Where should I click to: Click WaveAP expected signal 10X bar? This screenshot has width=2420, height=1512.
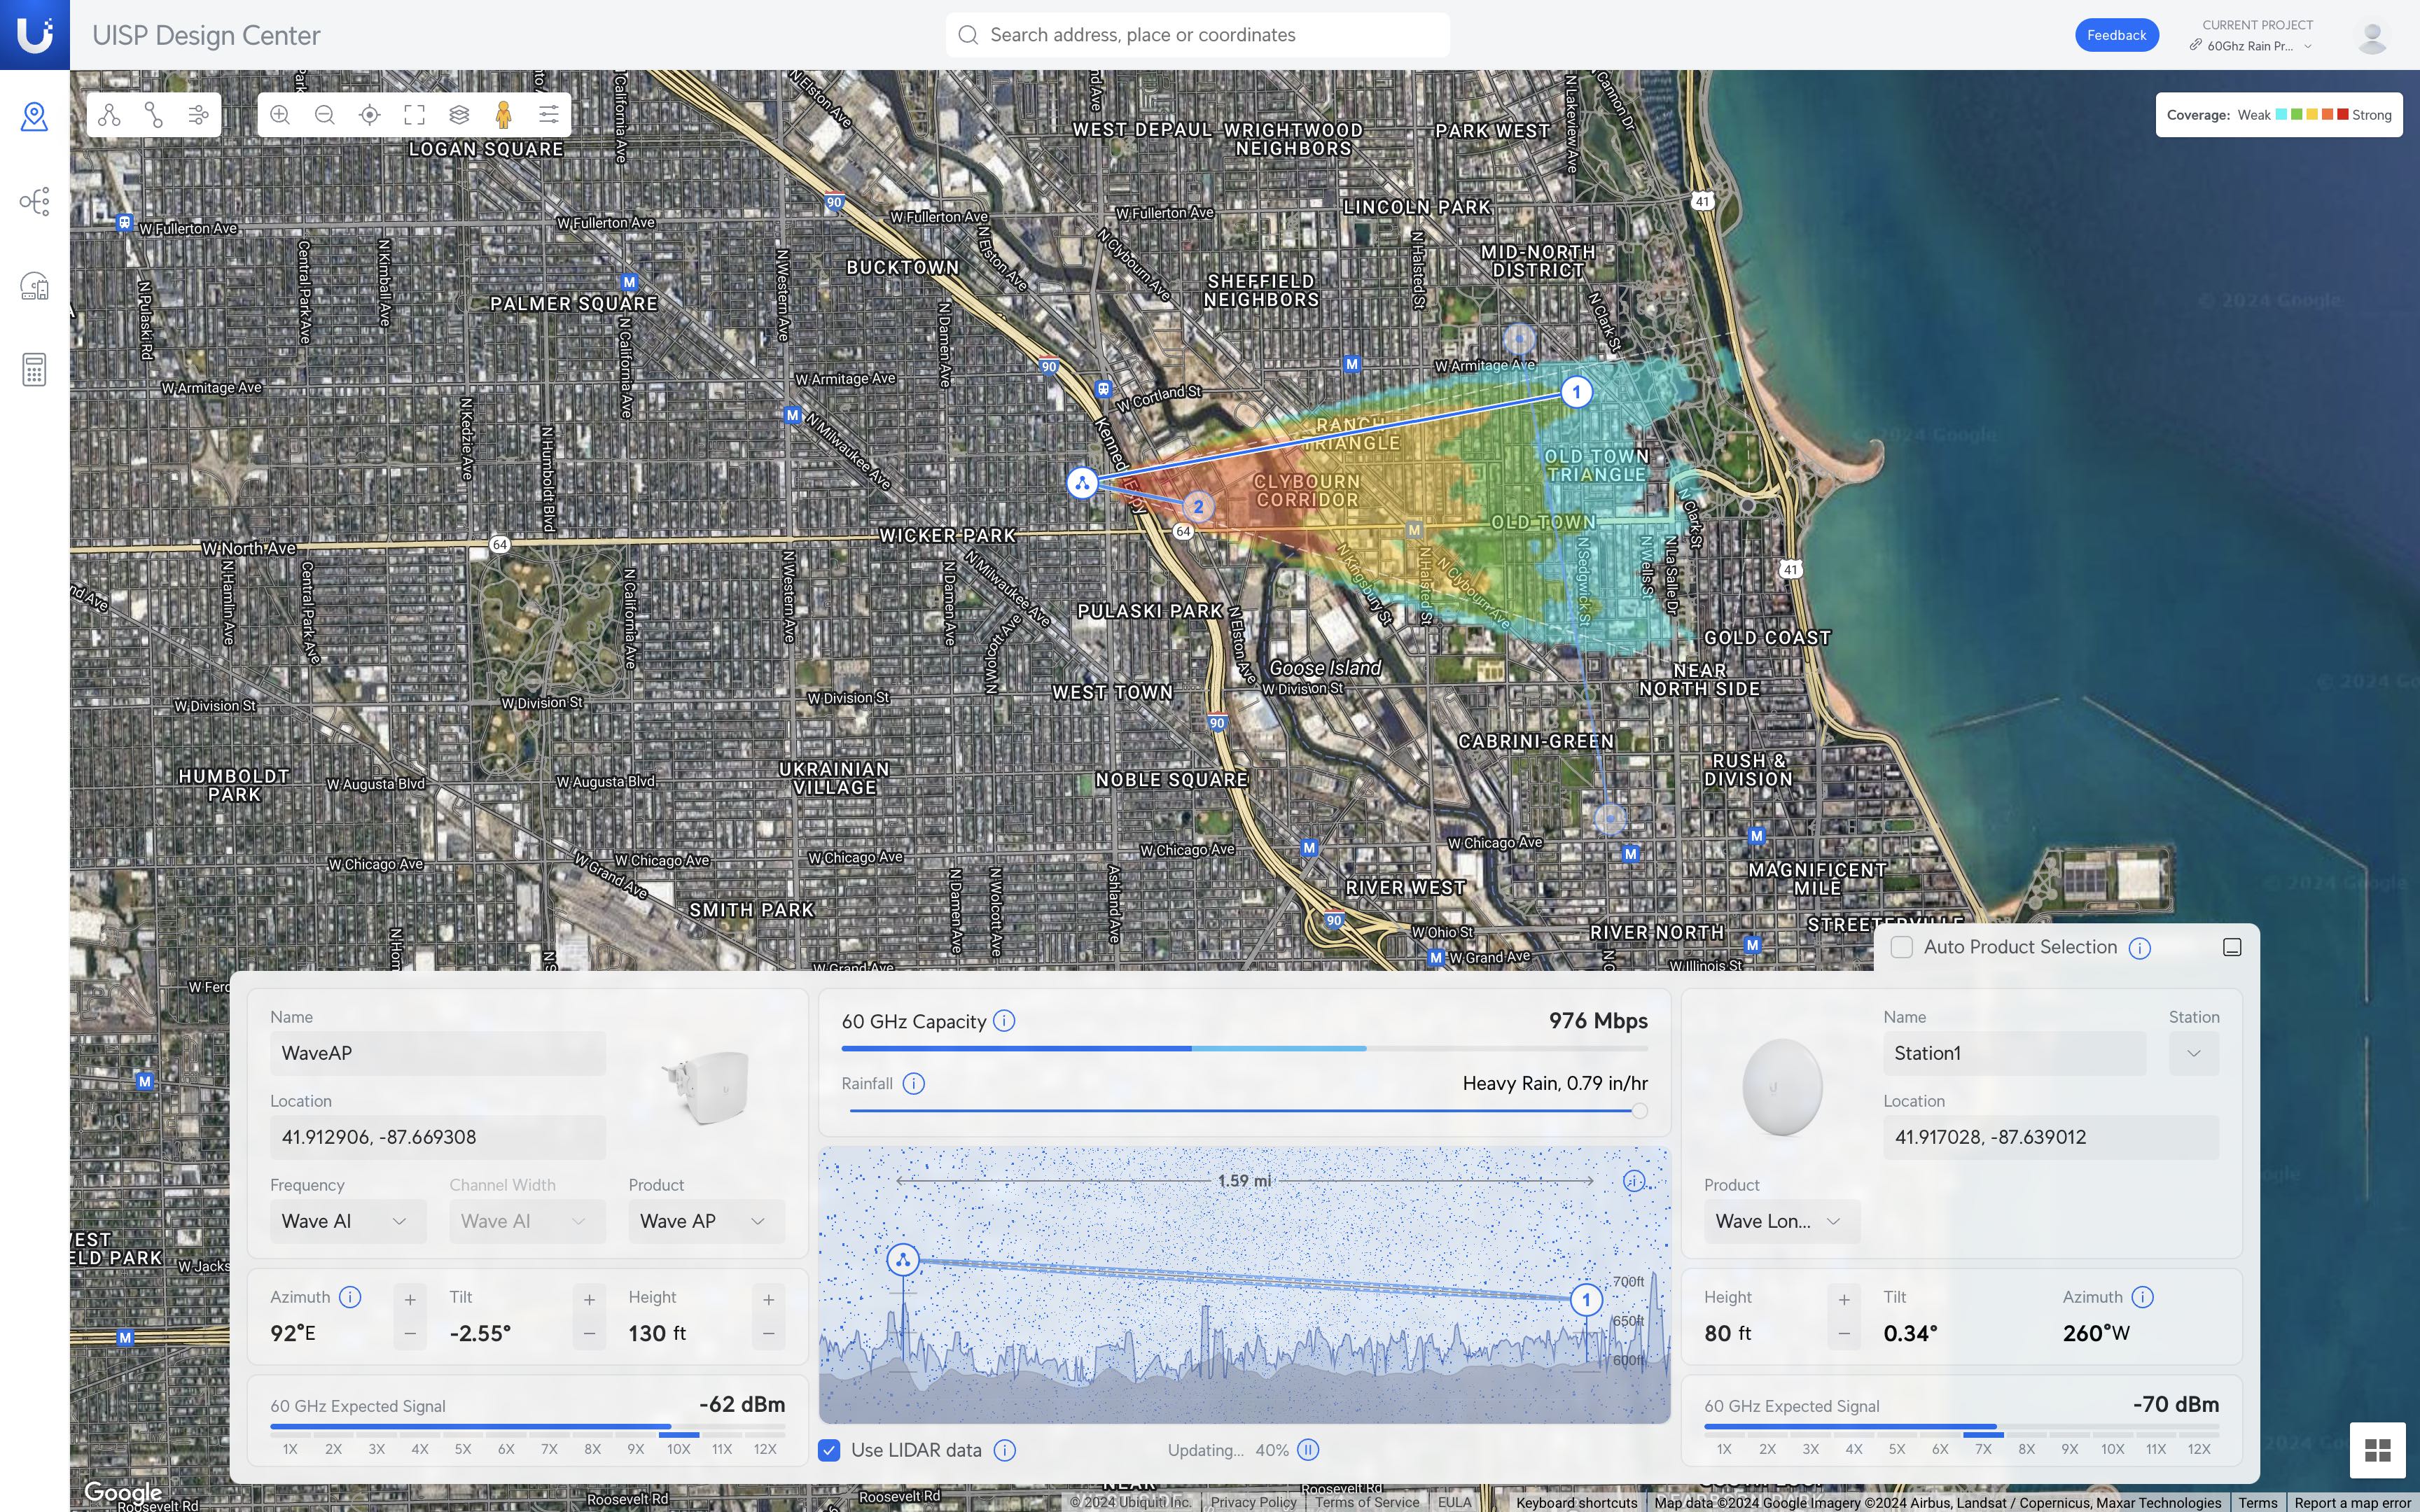[679, 1435]
